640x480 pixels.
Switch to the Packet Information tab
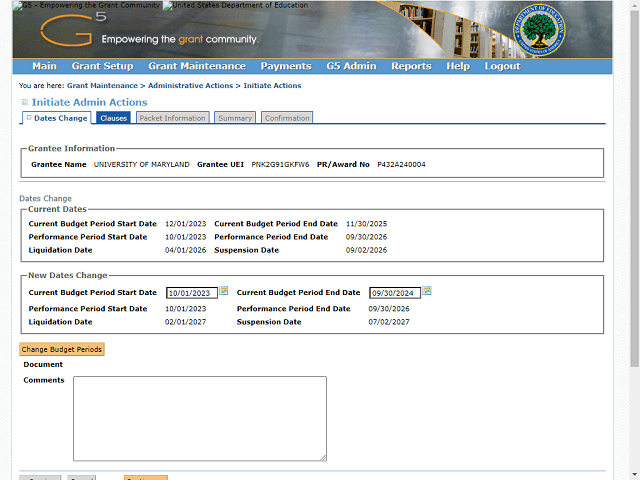[172, 118]
